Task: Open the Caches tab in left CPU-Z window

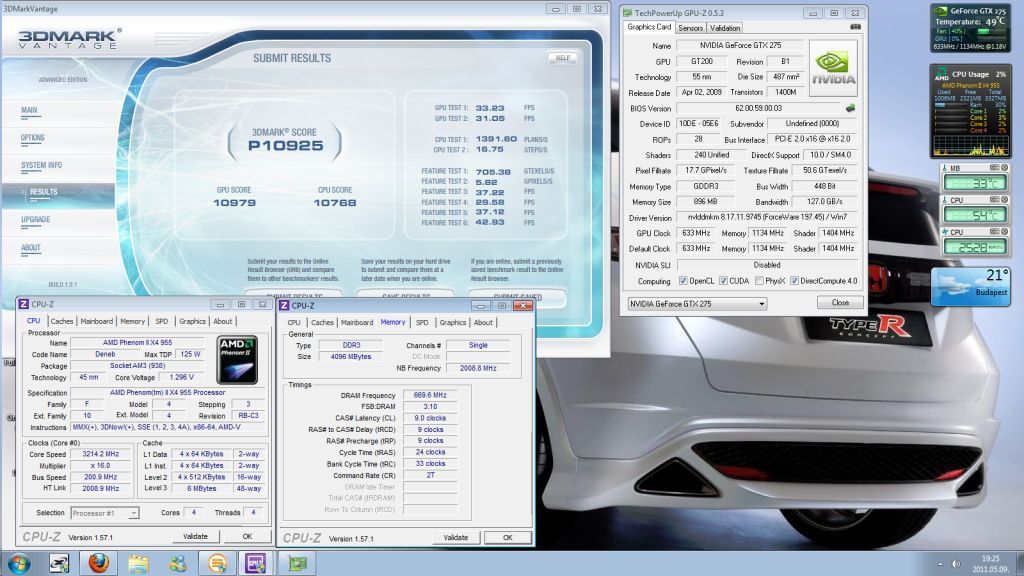Action: 61,321
